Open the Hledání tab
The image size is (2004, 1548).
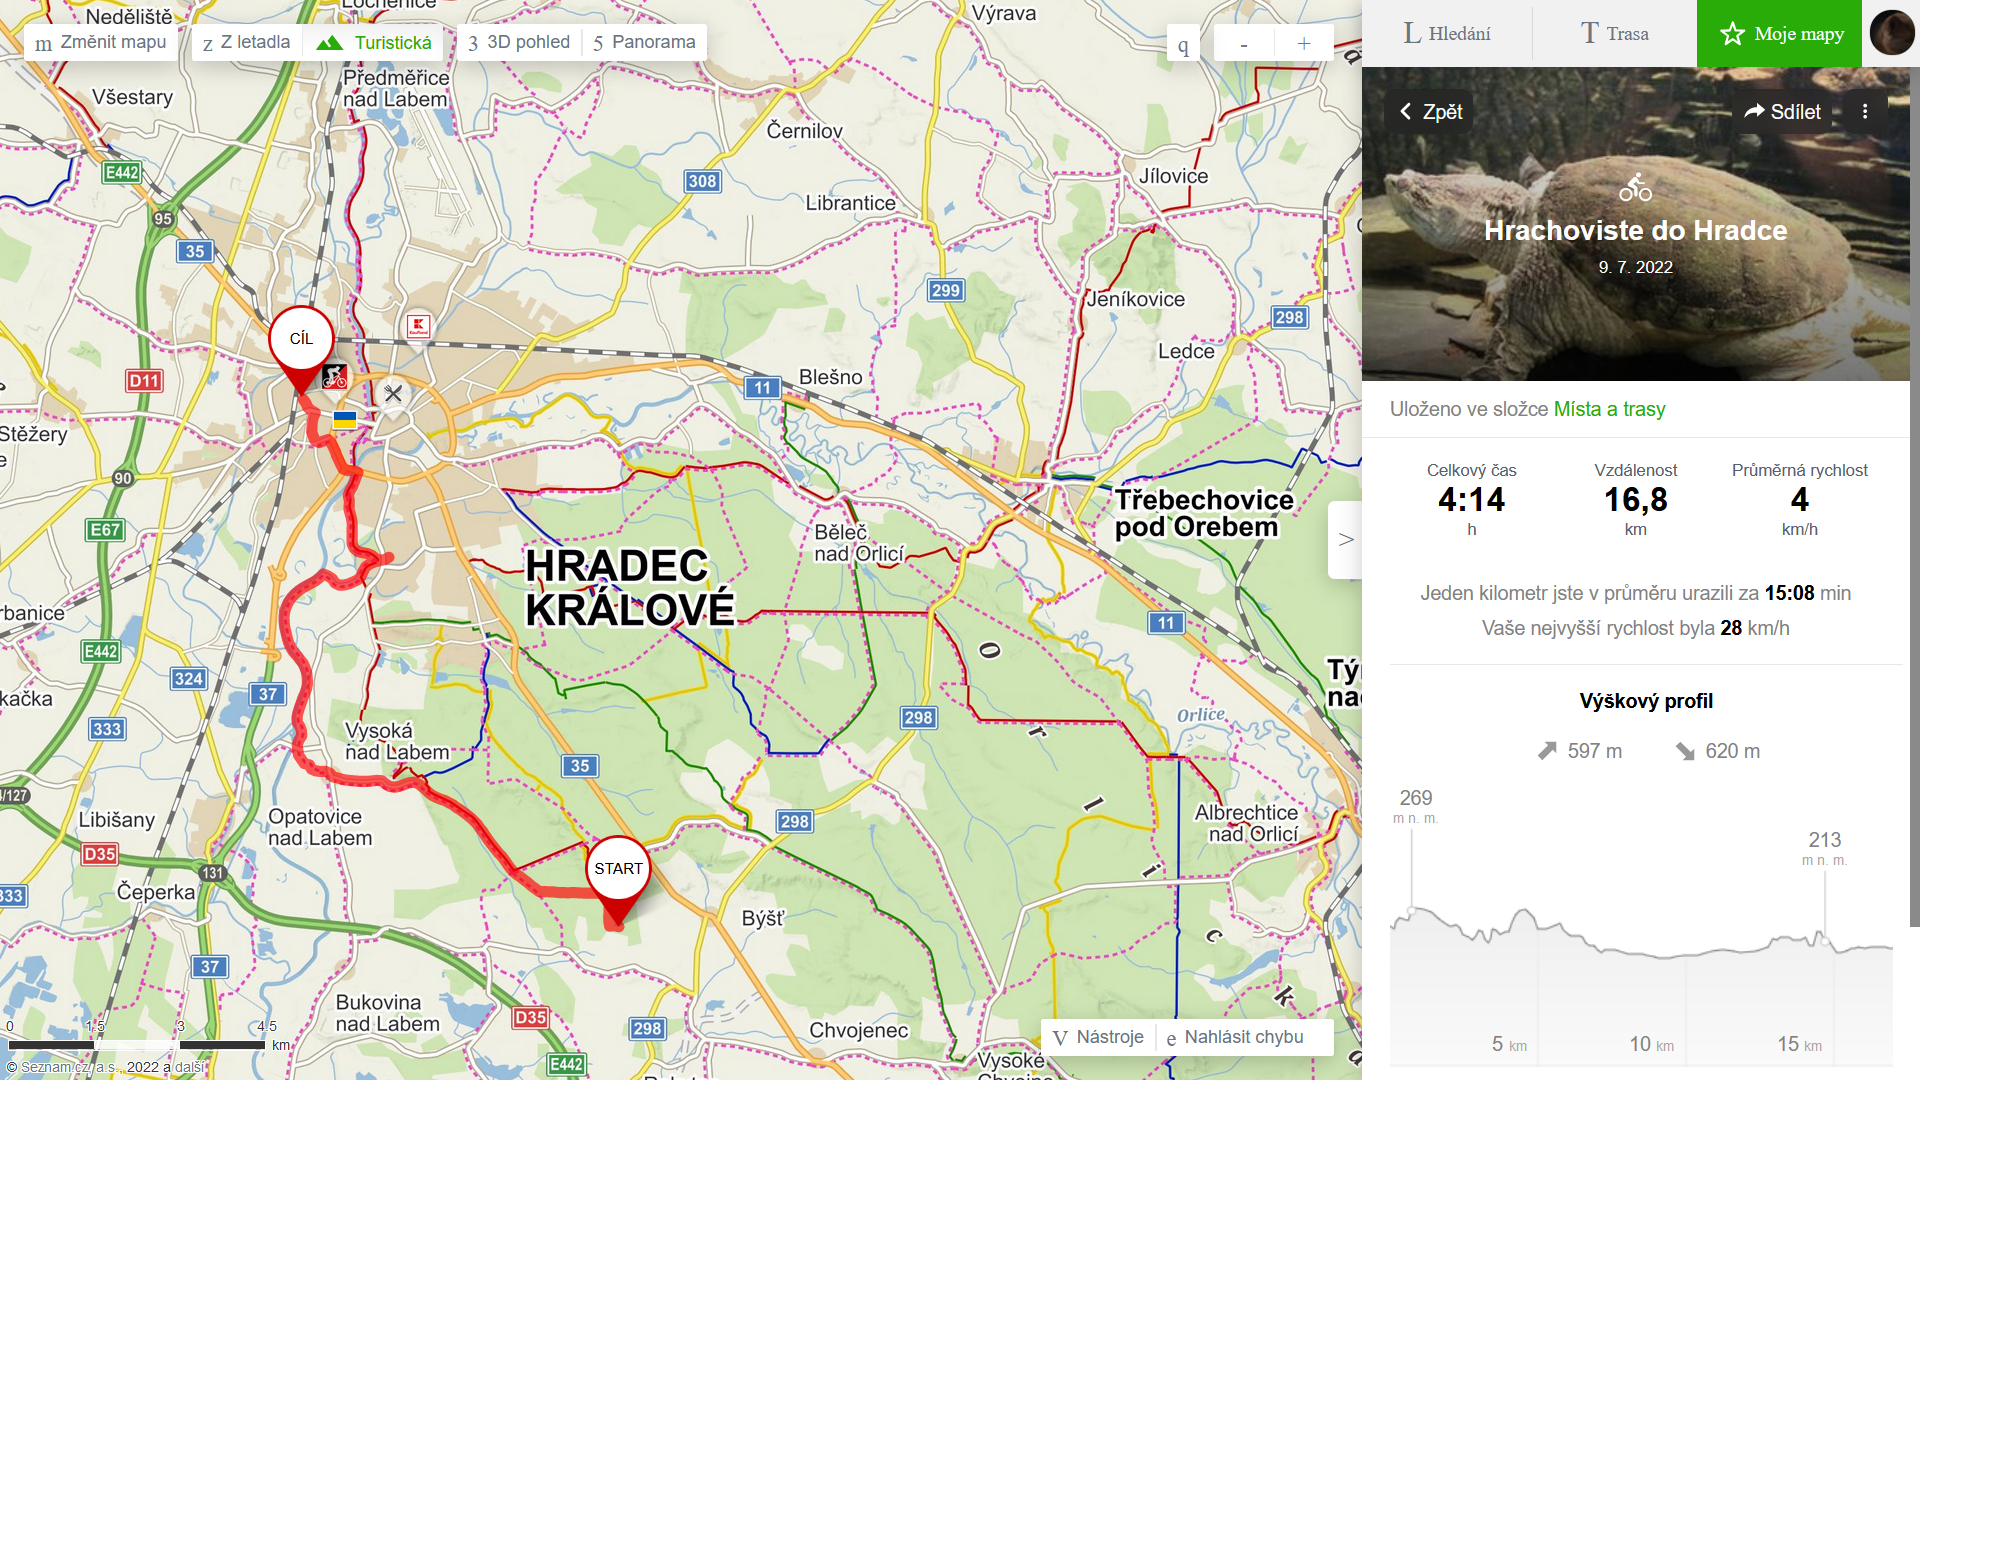pyautogui.click(x=1447, y=33)
